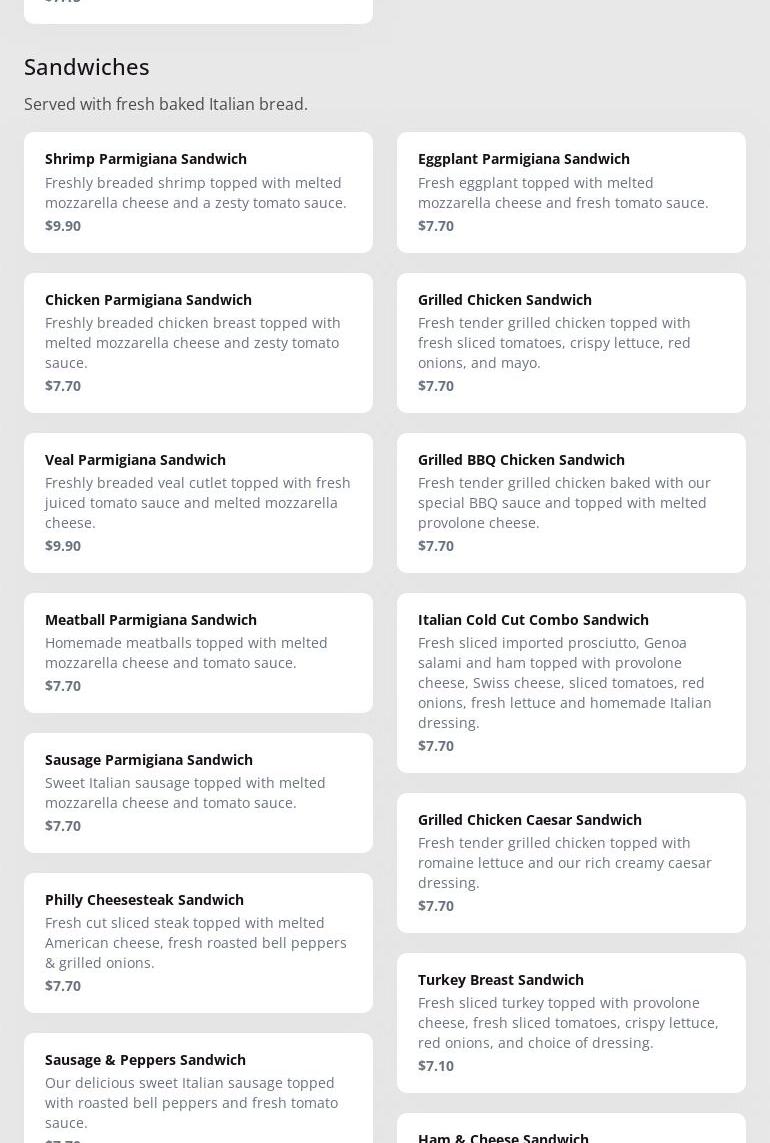Select the Veal Parmigiana Sandwich item
This screenshot has width=770, height=1143.
pyautogui.click(x=198, y=503)
